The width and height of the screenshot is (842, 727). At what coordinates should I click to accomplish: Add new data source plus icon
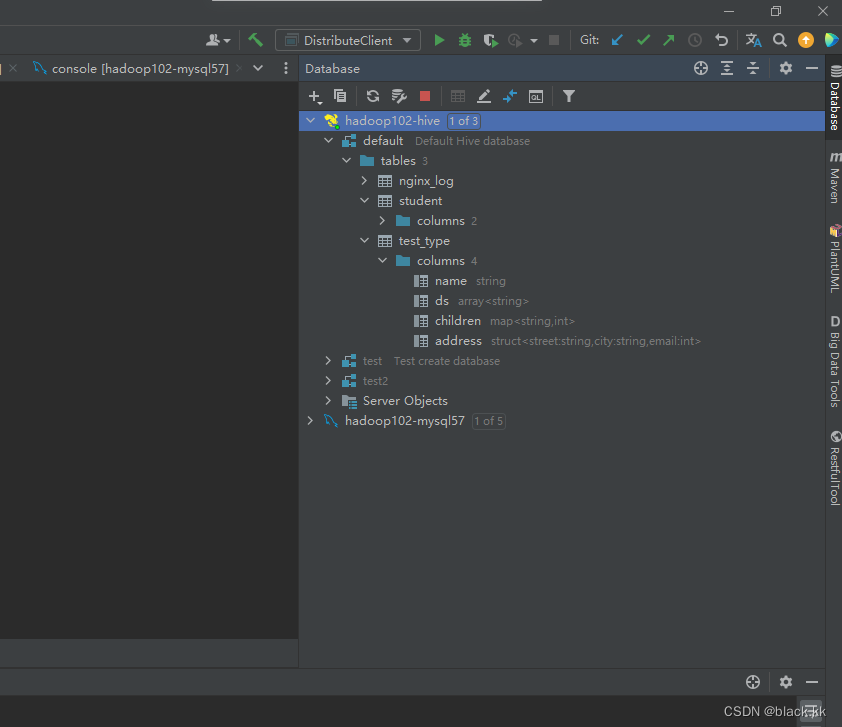pyautogui.click(x=315, y=97)
